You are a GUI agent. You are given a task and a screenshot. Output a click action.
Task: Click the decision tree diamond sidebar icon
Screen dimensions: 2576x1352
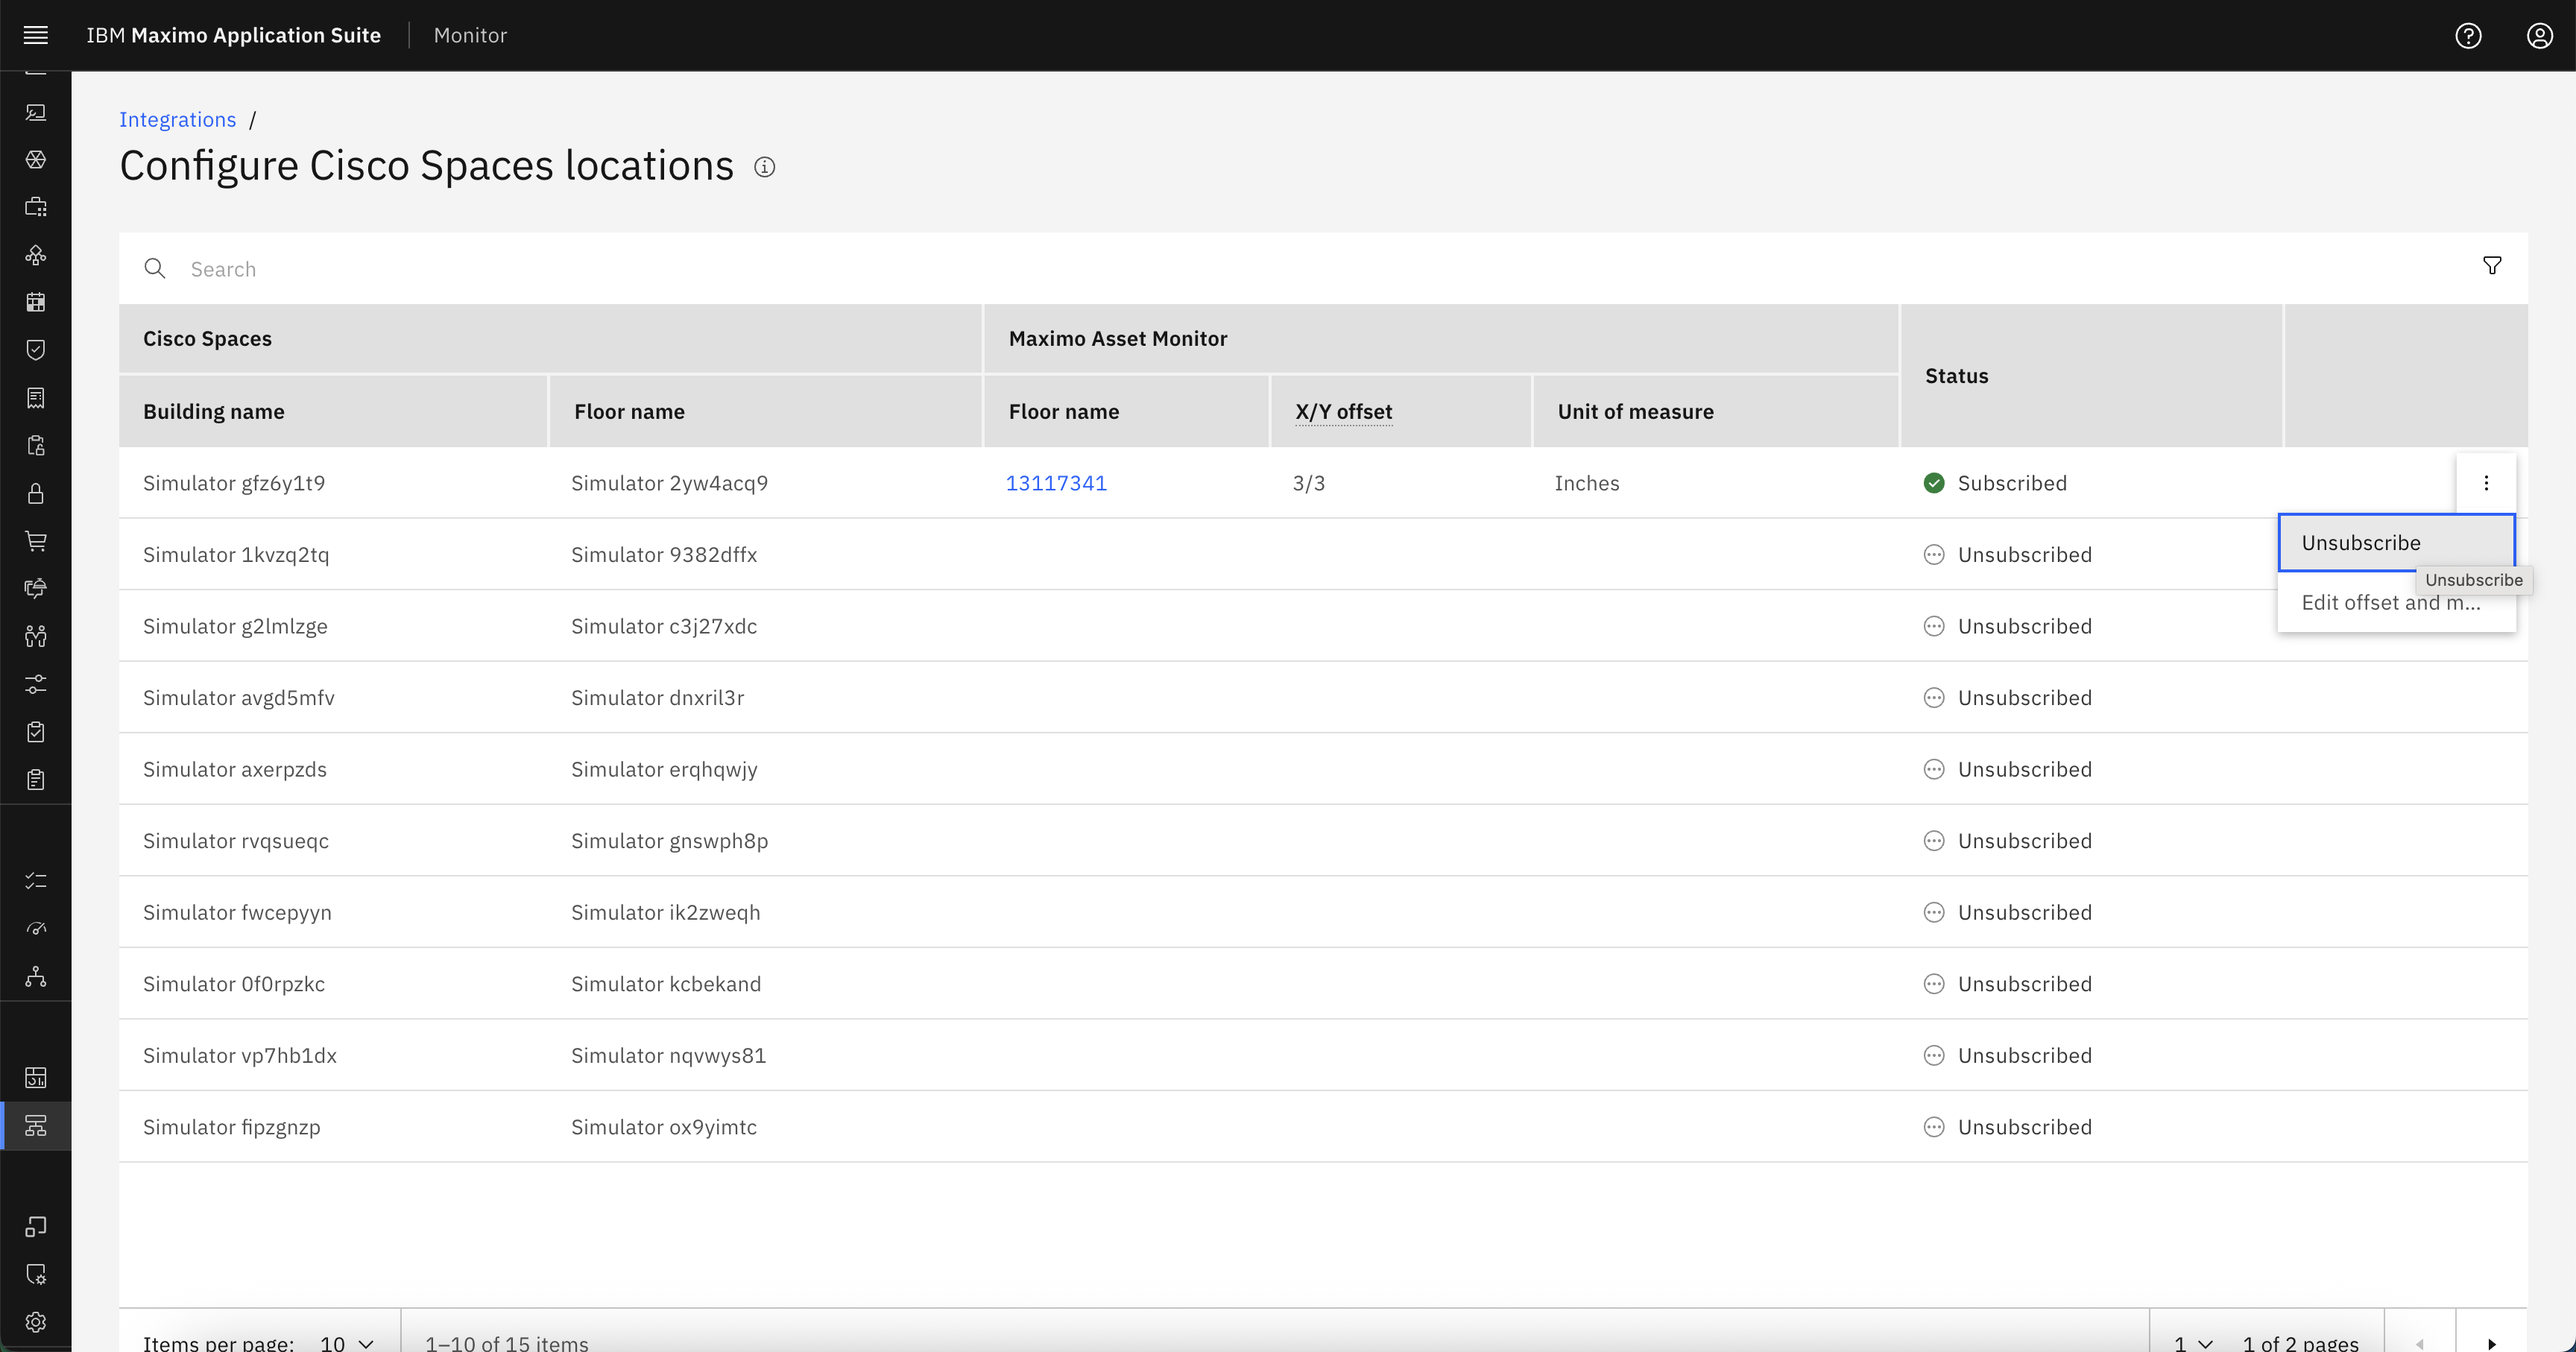[36, 255]
